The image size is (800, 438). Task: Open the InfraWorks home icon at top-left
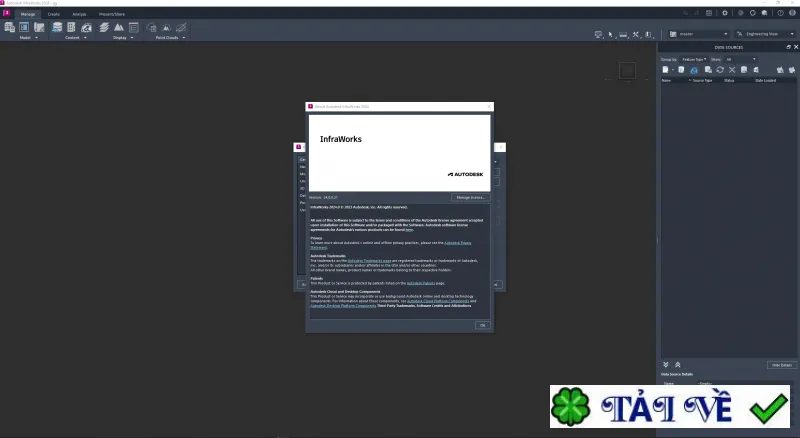(x=7, y=13)
